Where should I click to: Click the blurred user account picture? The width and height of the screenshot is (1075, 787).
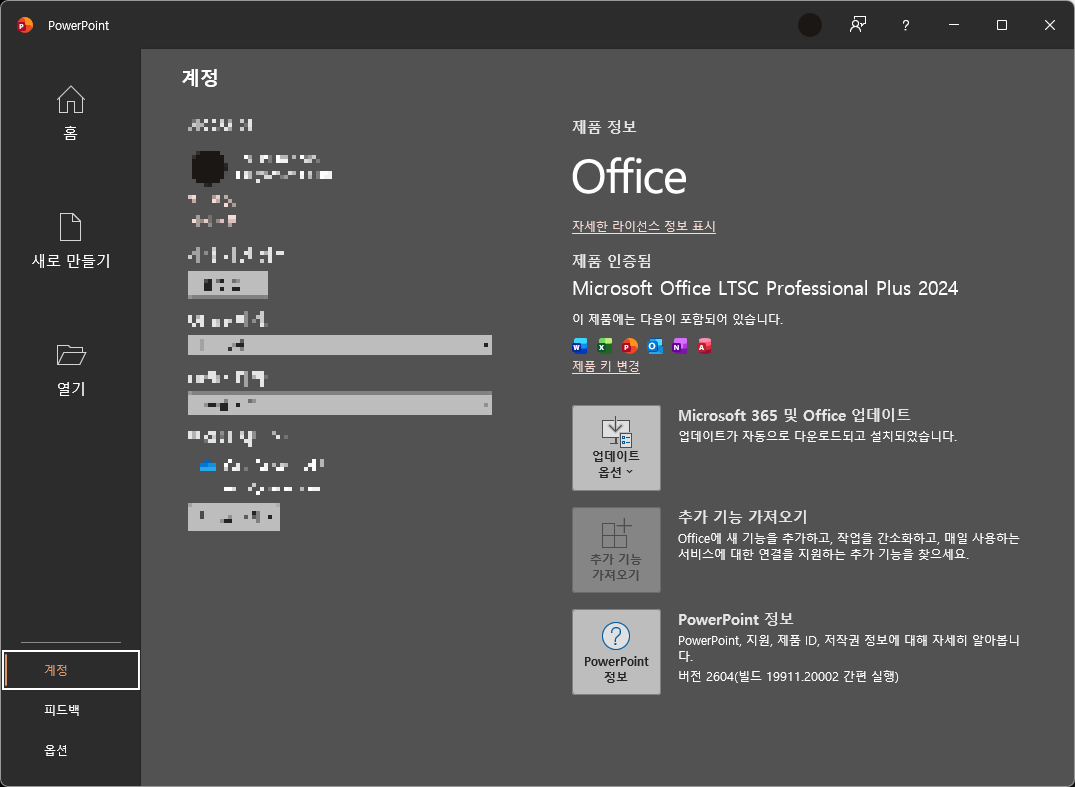click(208, 168)
